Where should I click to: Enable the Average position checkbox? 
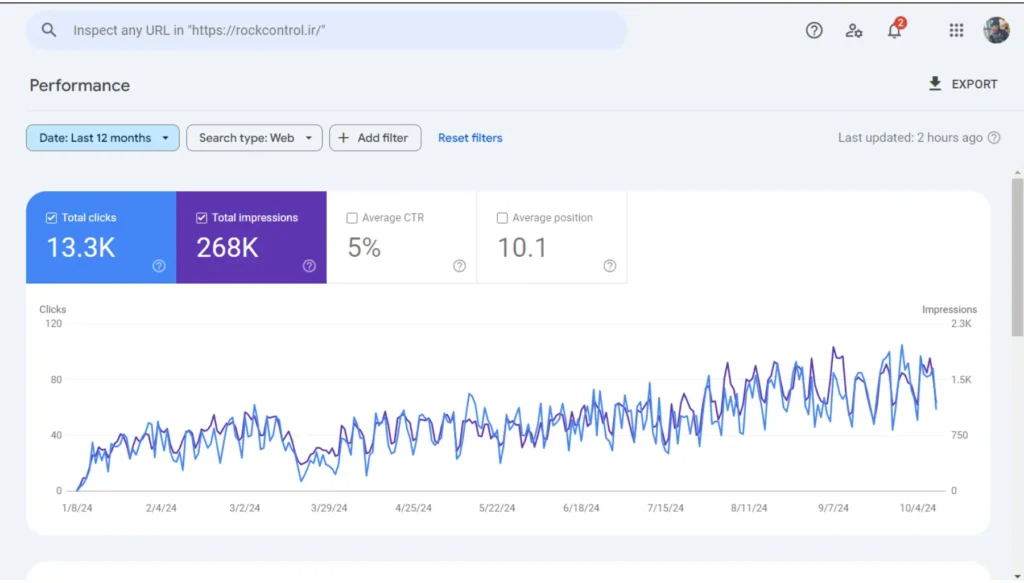(x=502, y=218)
